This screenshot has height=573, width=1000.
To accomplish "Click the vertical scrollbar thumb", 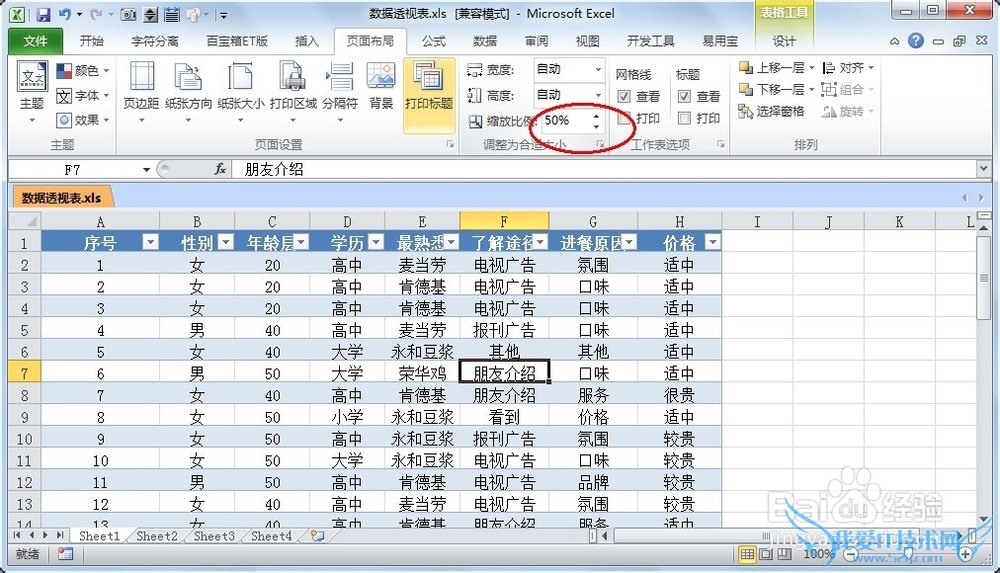I will 983,278.
